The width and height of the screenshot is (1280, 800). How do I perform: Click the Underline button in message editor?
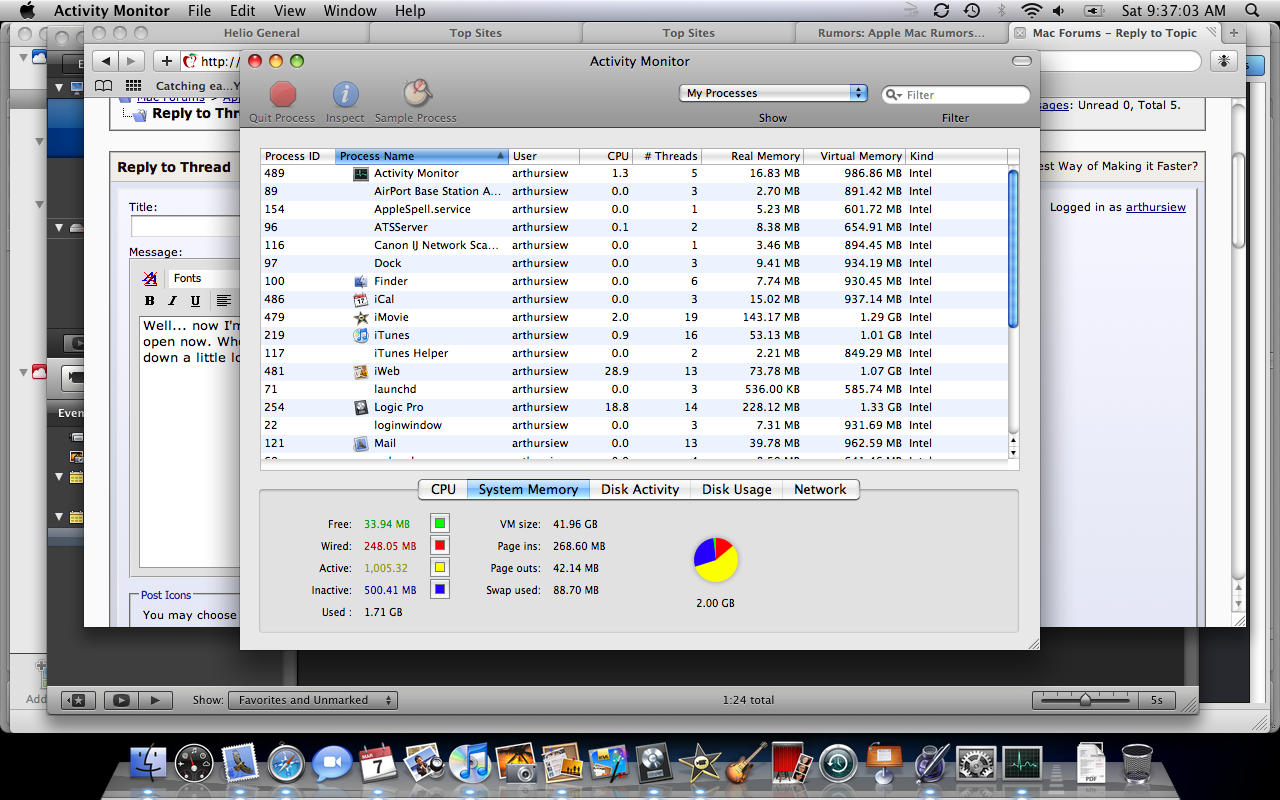pyautogui.click(x=195, y=300)
